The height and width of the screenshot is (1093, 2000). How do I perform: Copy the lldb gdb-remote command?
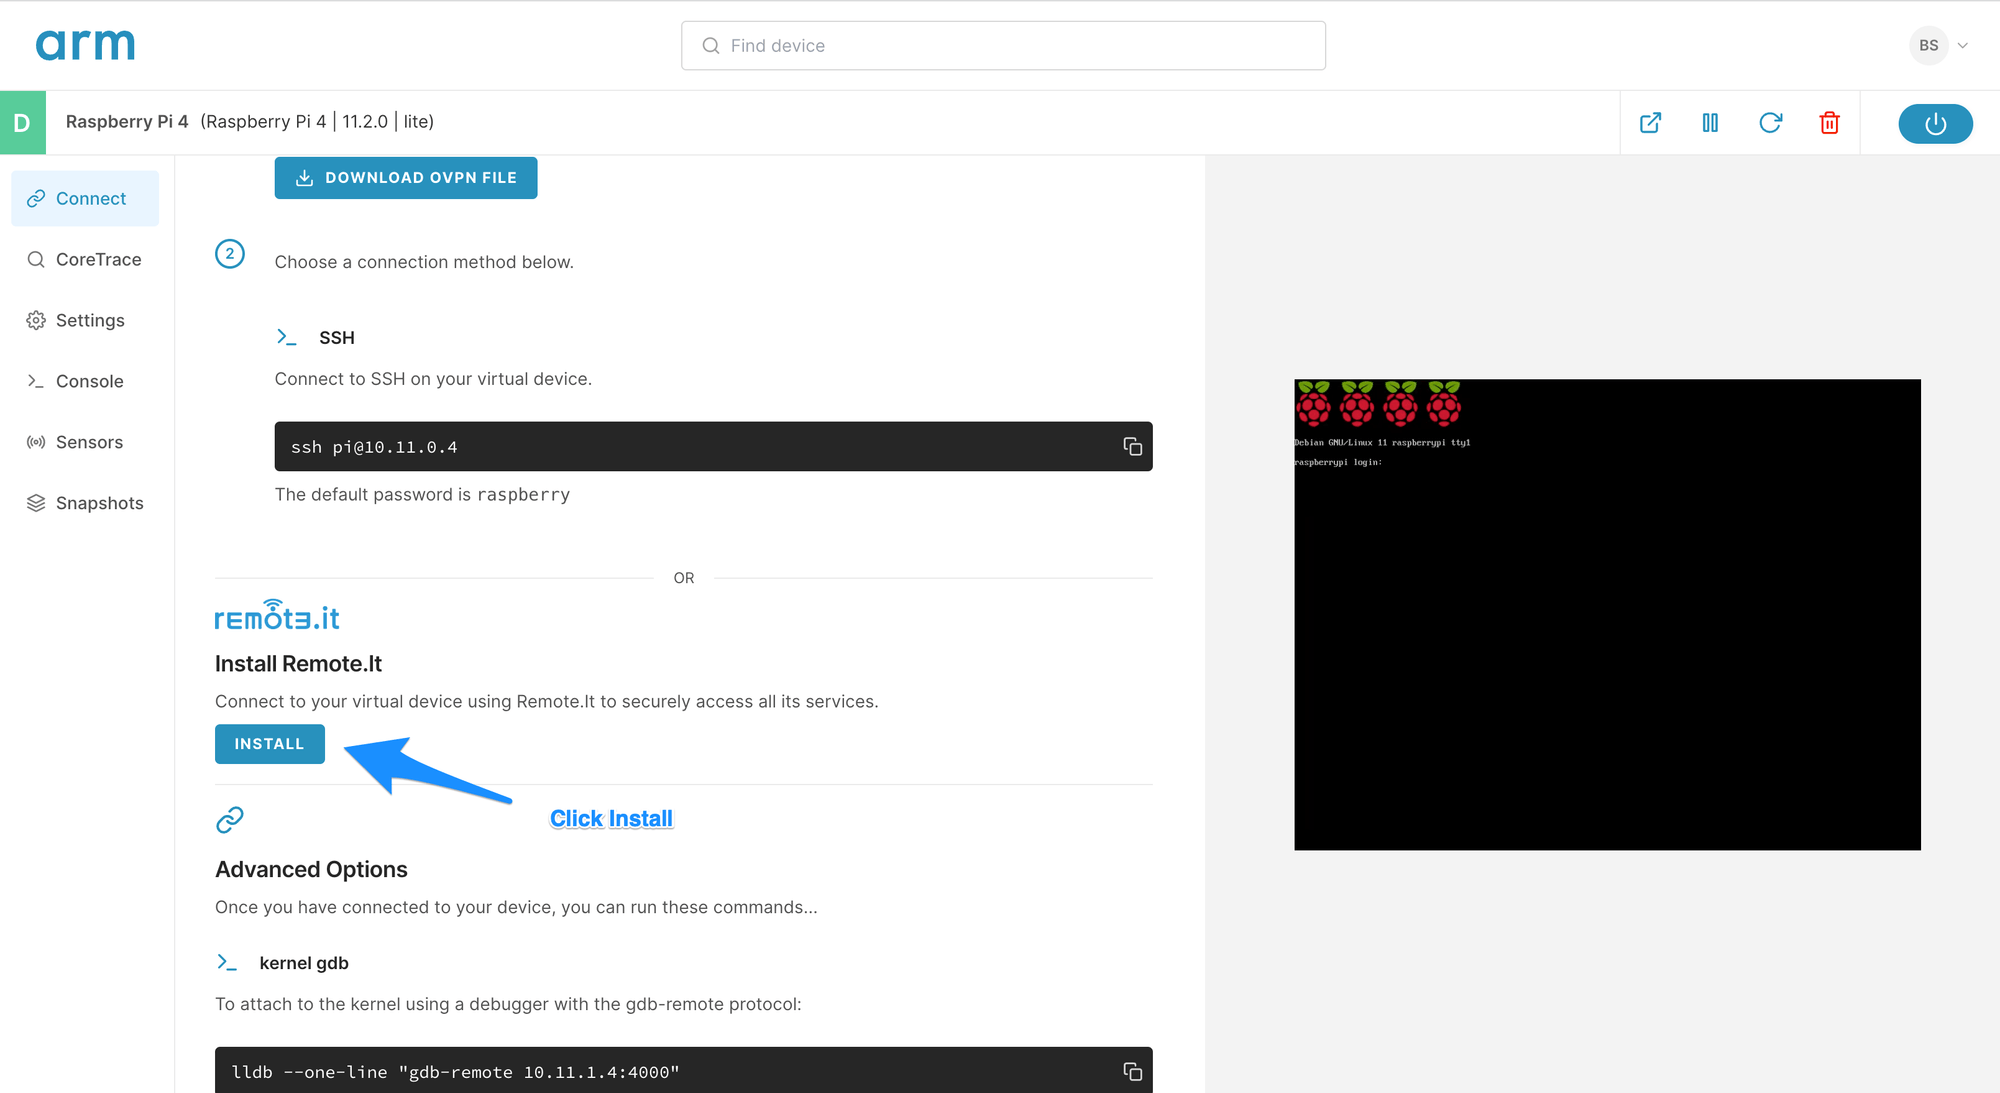[x=1132, y=1072]
